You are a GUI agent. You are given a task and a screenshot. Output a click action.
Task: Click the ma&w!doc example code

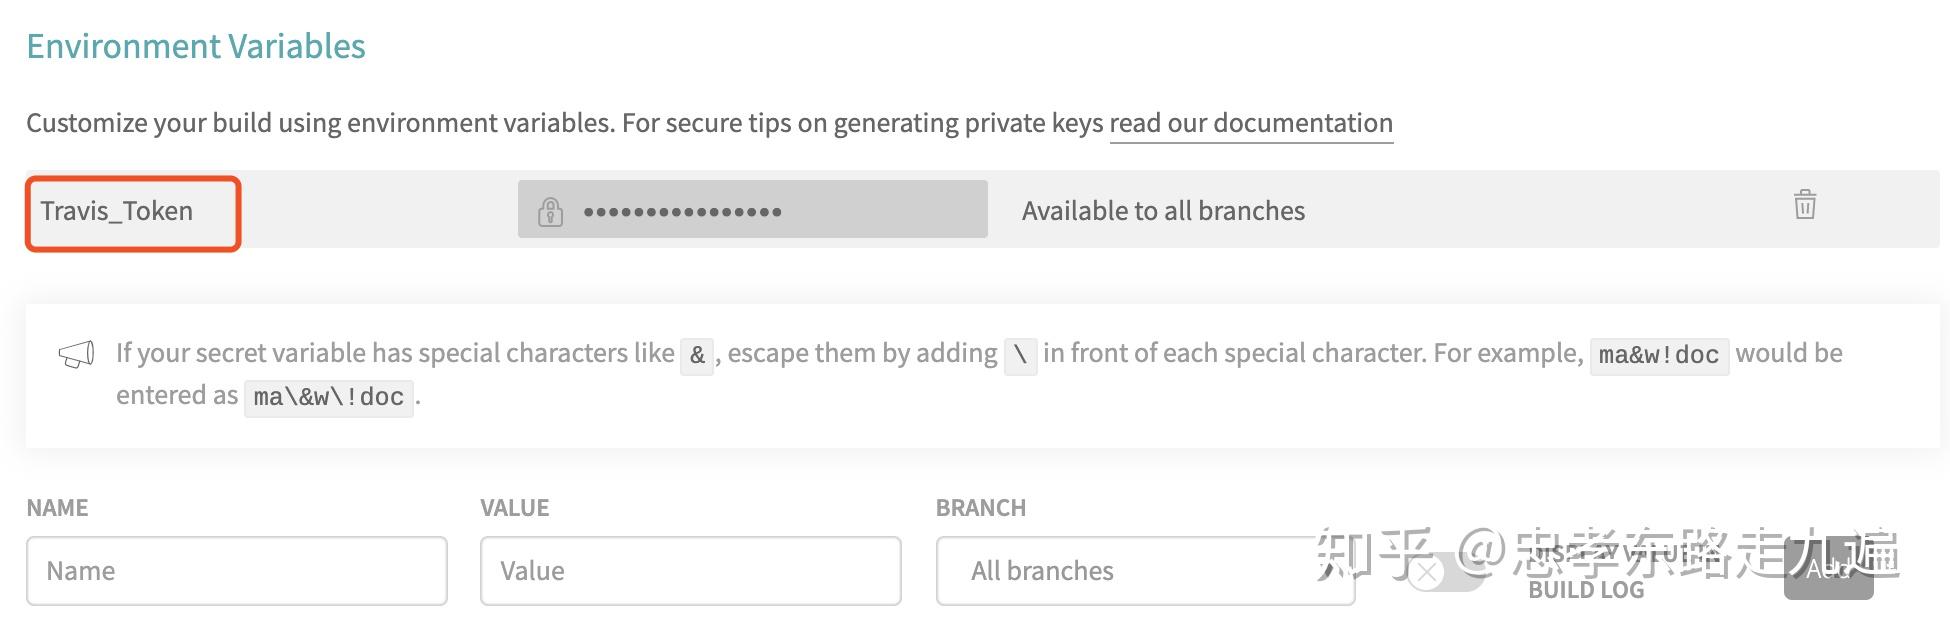[x=1658, y=355]
